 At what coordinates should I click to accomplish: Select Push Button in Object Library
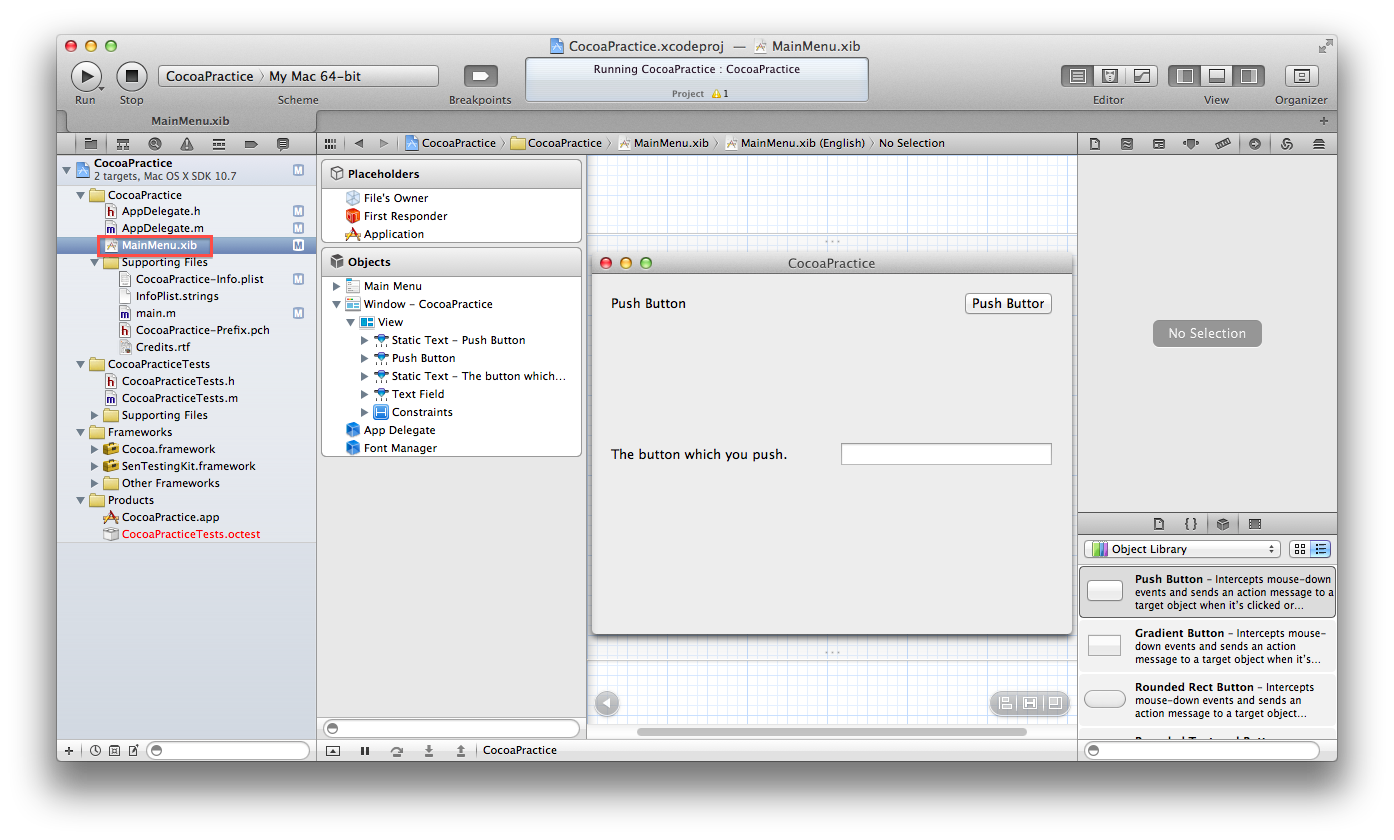[1207, 591]
